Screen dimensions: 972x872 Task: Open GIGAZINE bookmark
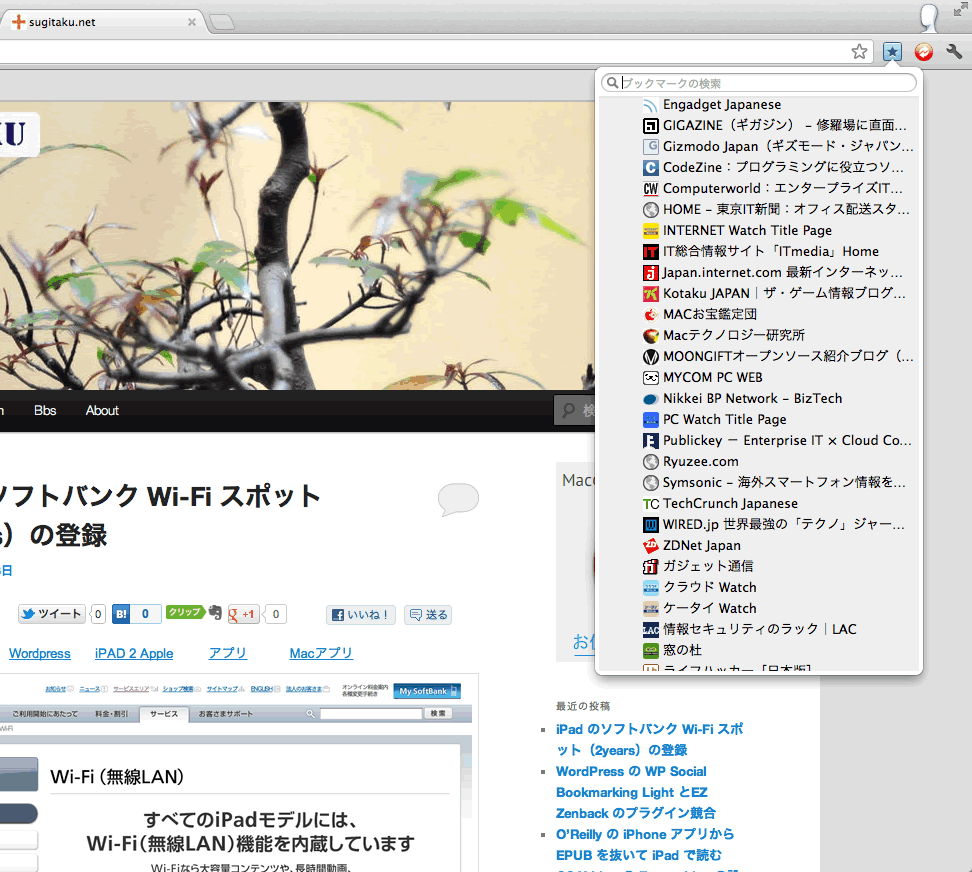759,125
